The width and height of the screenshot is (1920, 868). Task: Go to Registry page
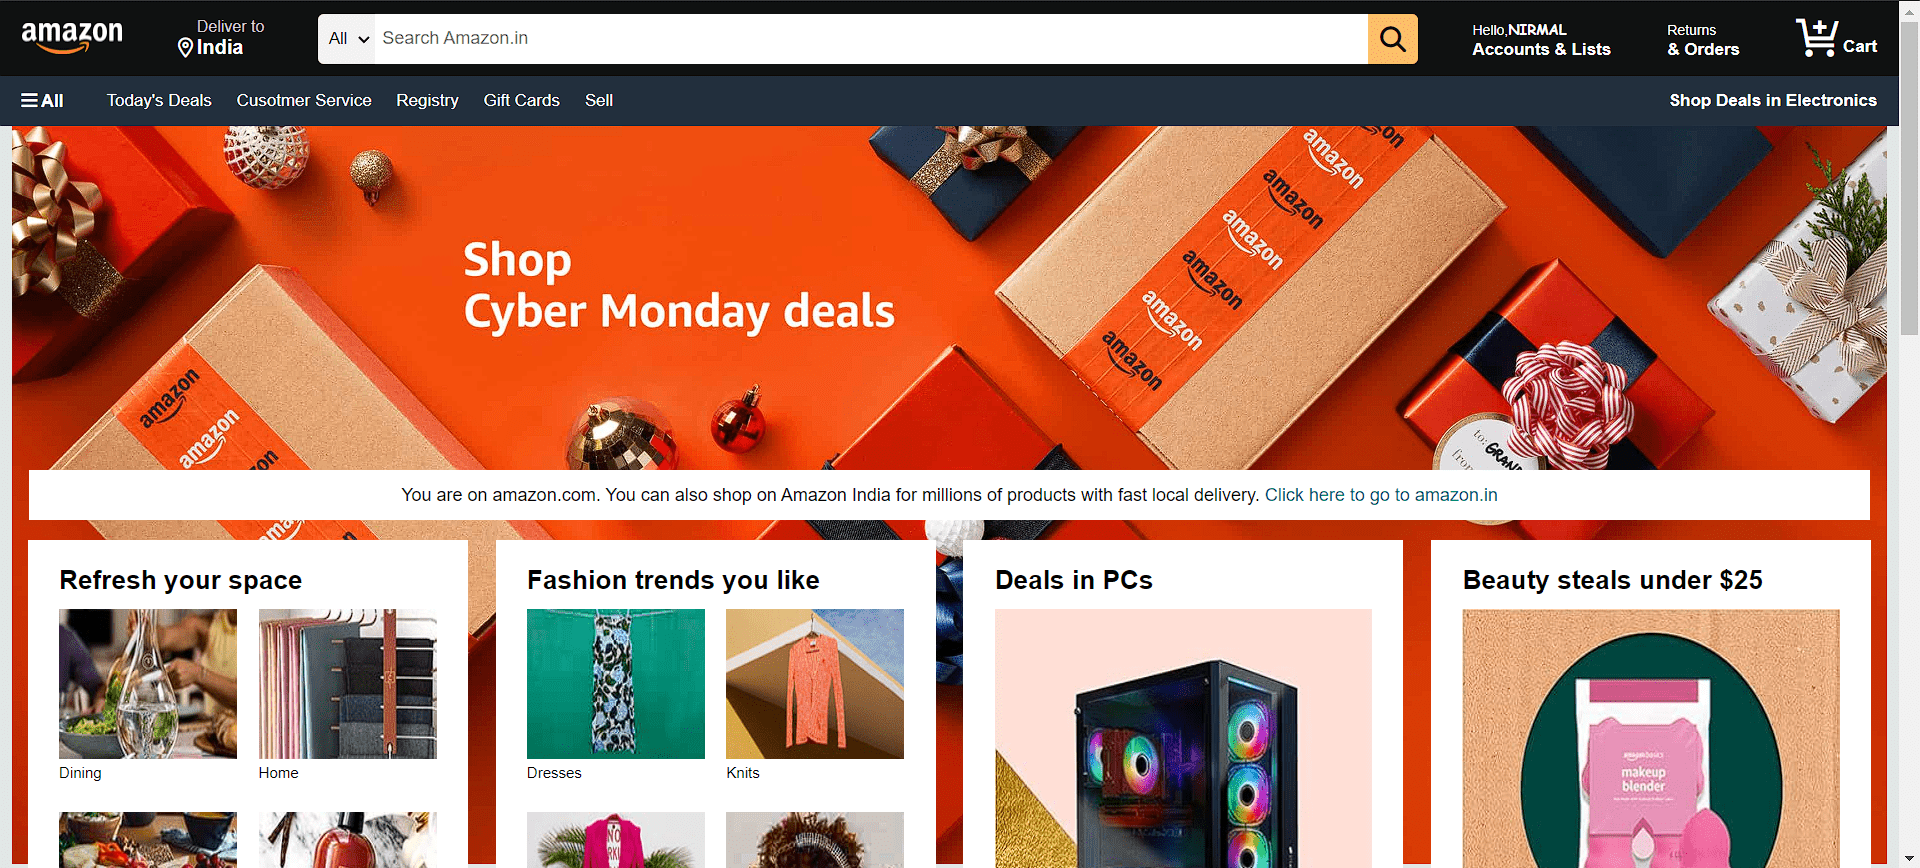(427, 100)
